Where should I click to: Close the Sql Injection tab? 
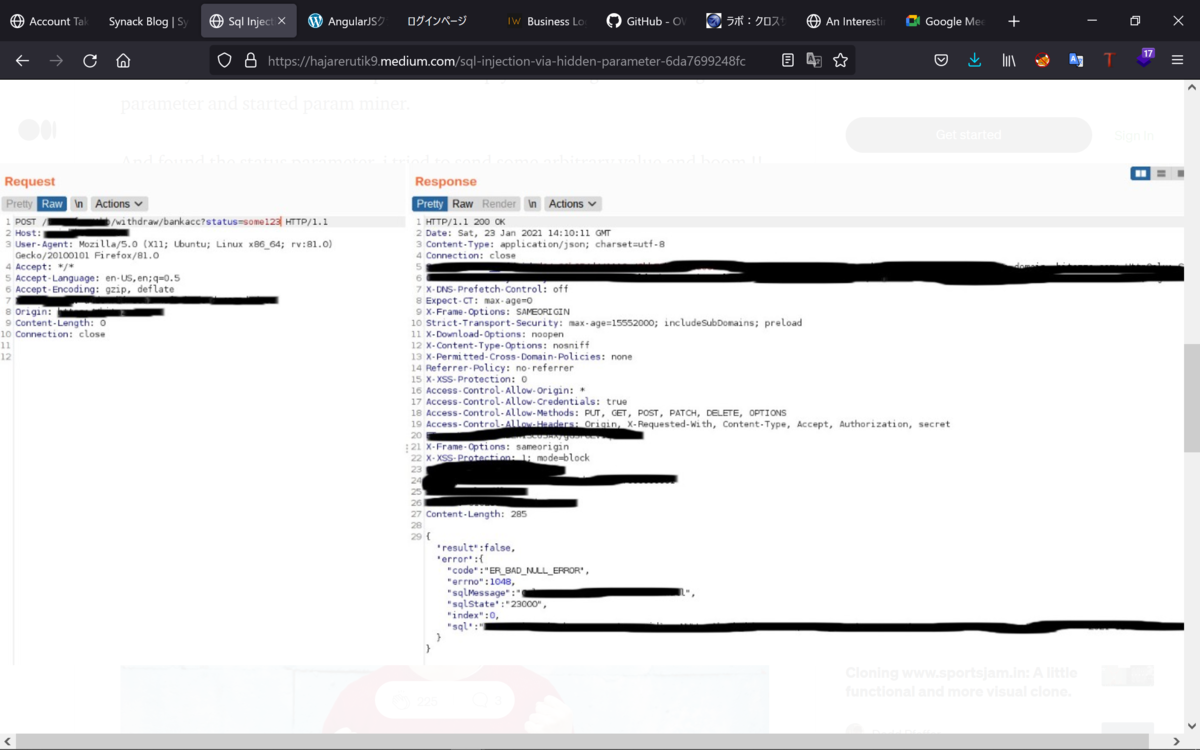coord(281,21)
